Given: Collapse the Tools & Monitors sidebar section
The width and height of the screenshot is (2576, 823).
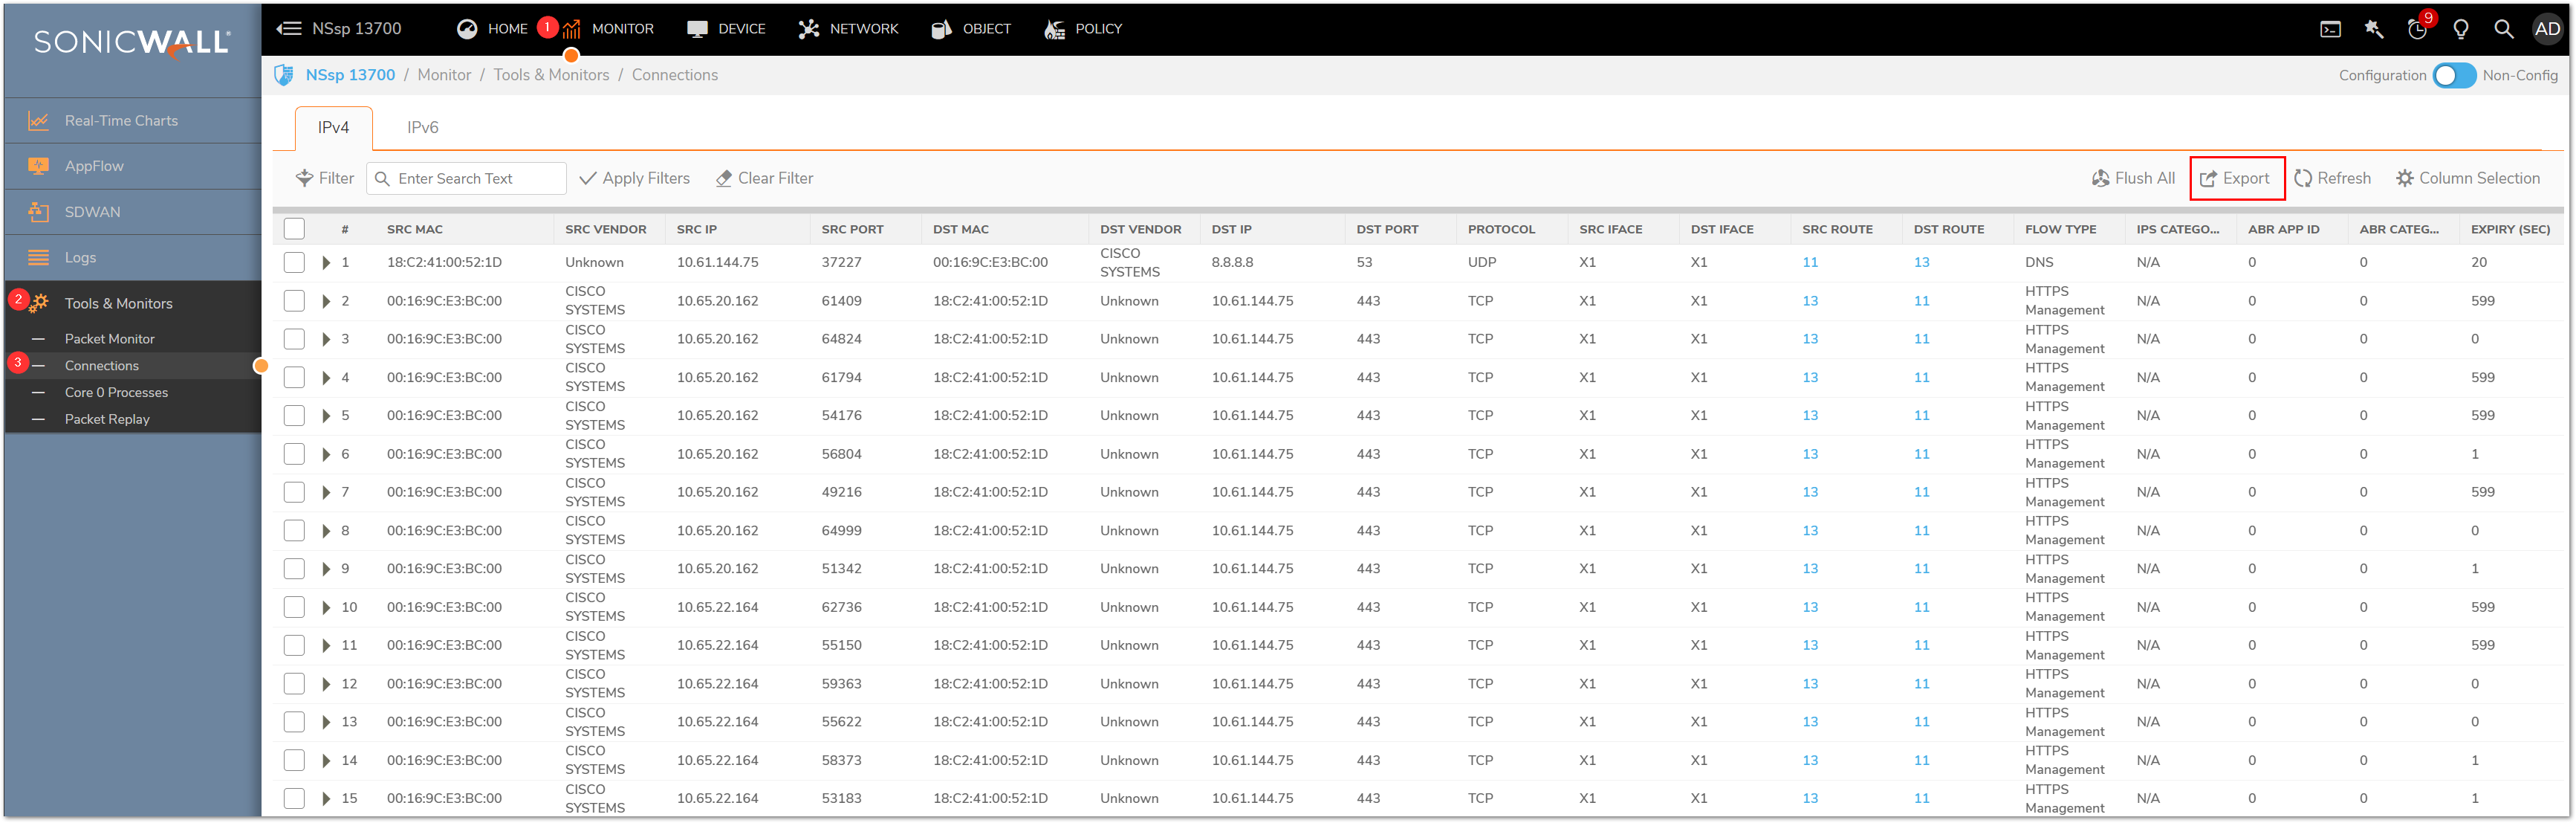Looking at the screenshot, I should click(118, 303).
